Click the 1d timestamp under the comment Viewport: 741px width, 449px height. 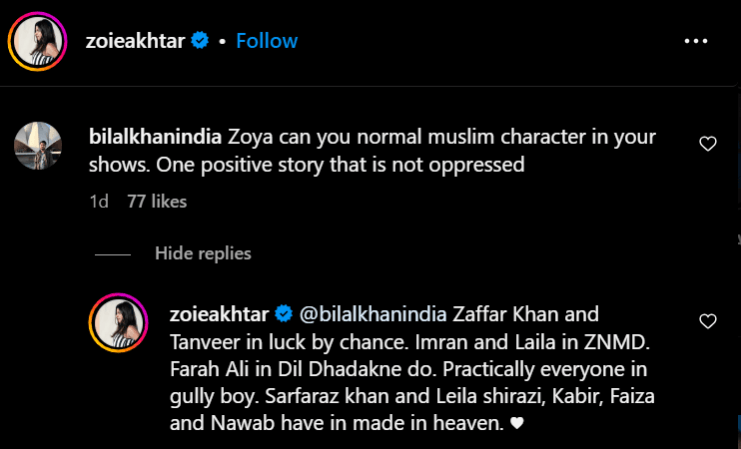[98, 201]
